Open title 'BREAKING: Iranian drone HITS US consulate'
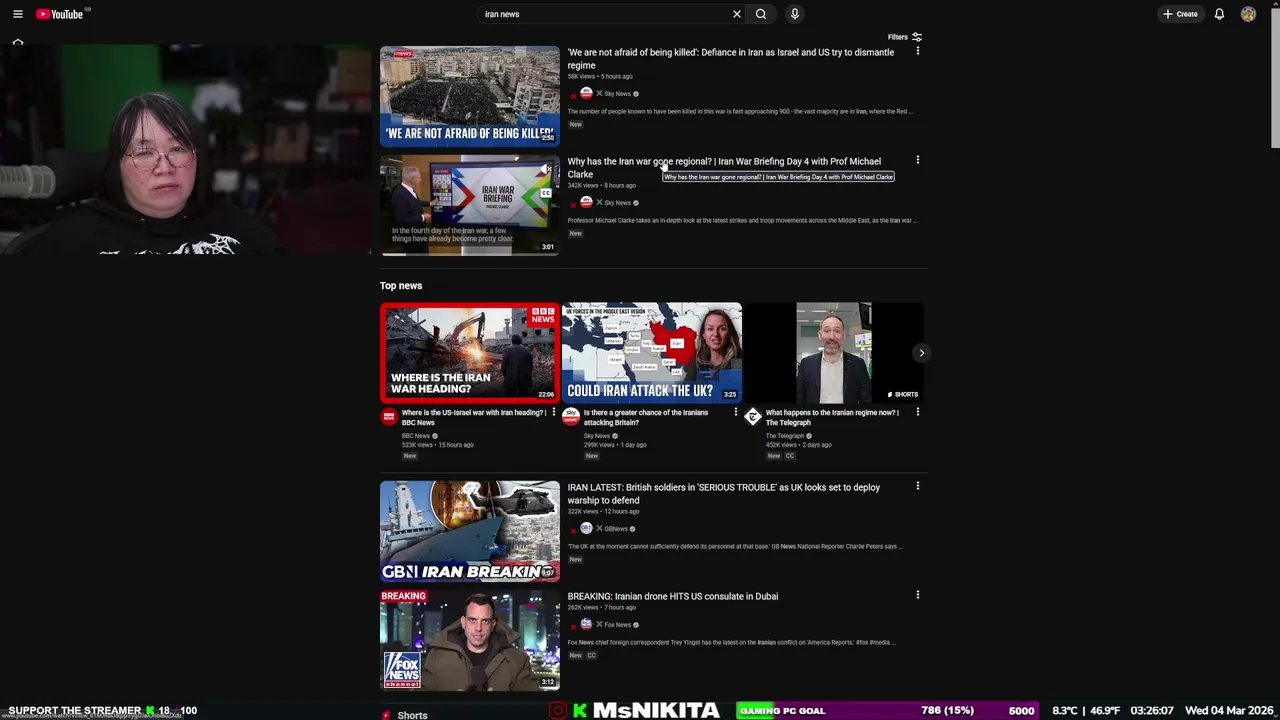Image resolution: width=1280 pixels, height=720 pixels. click(x=672, y=596)
